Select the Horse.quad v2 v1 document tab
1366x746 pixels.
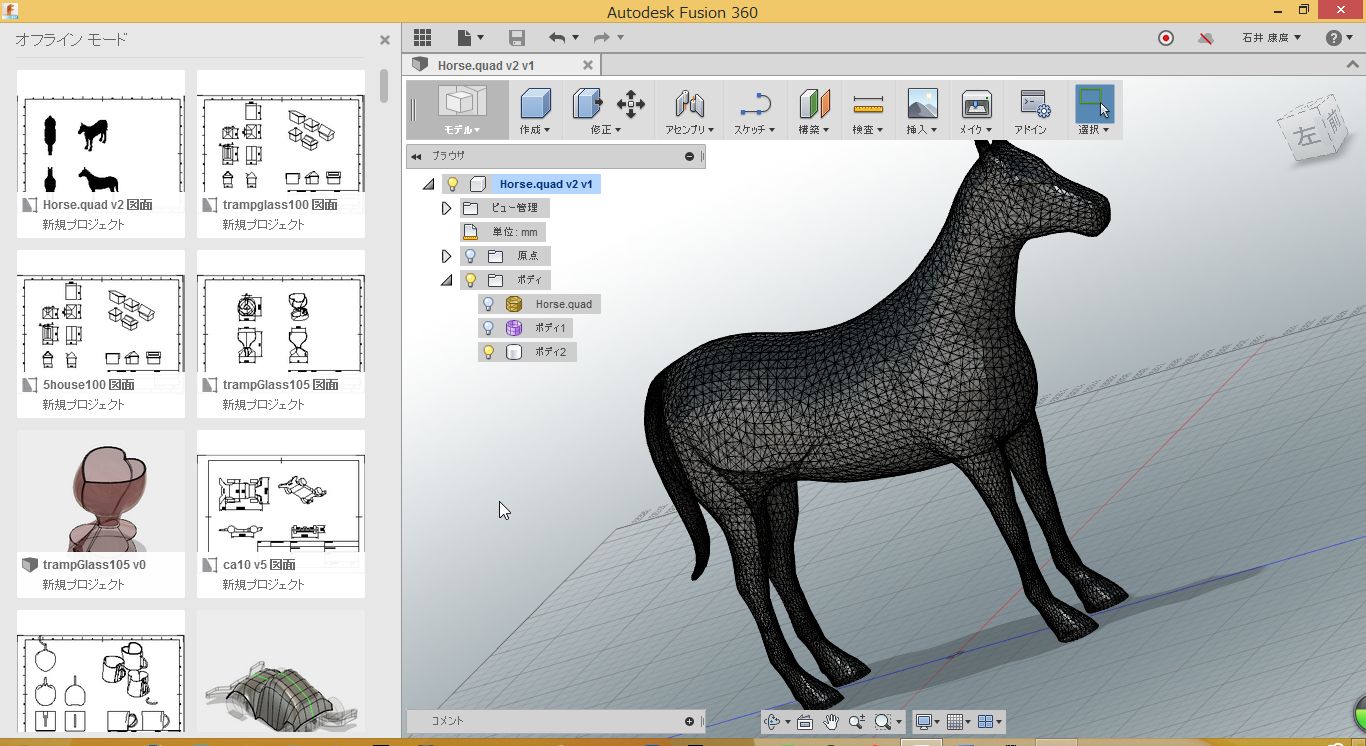point(486,65)
